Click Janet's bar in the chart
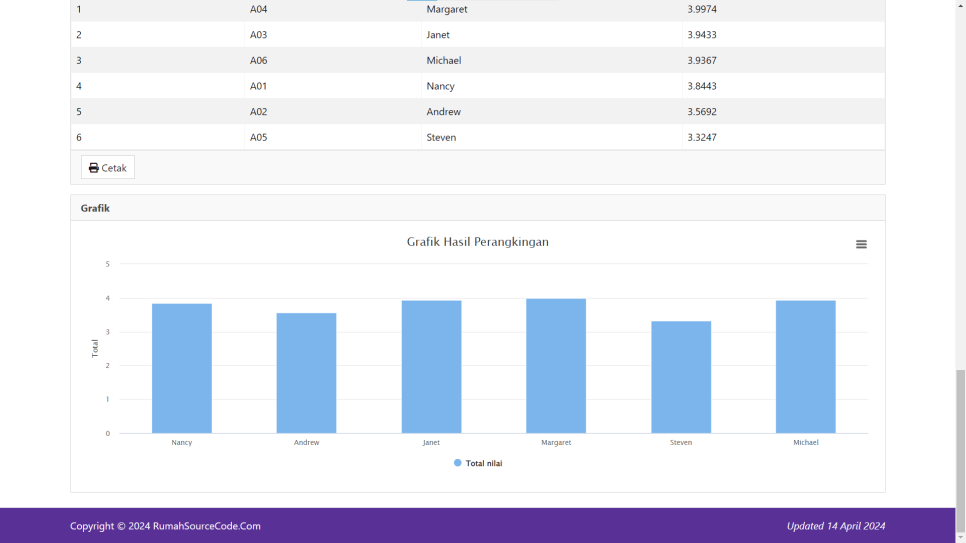Screen dimensions: 966x543 (x=431, y=366)
